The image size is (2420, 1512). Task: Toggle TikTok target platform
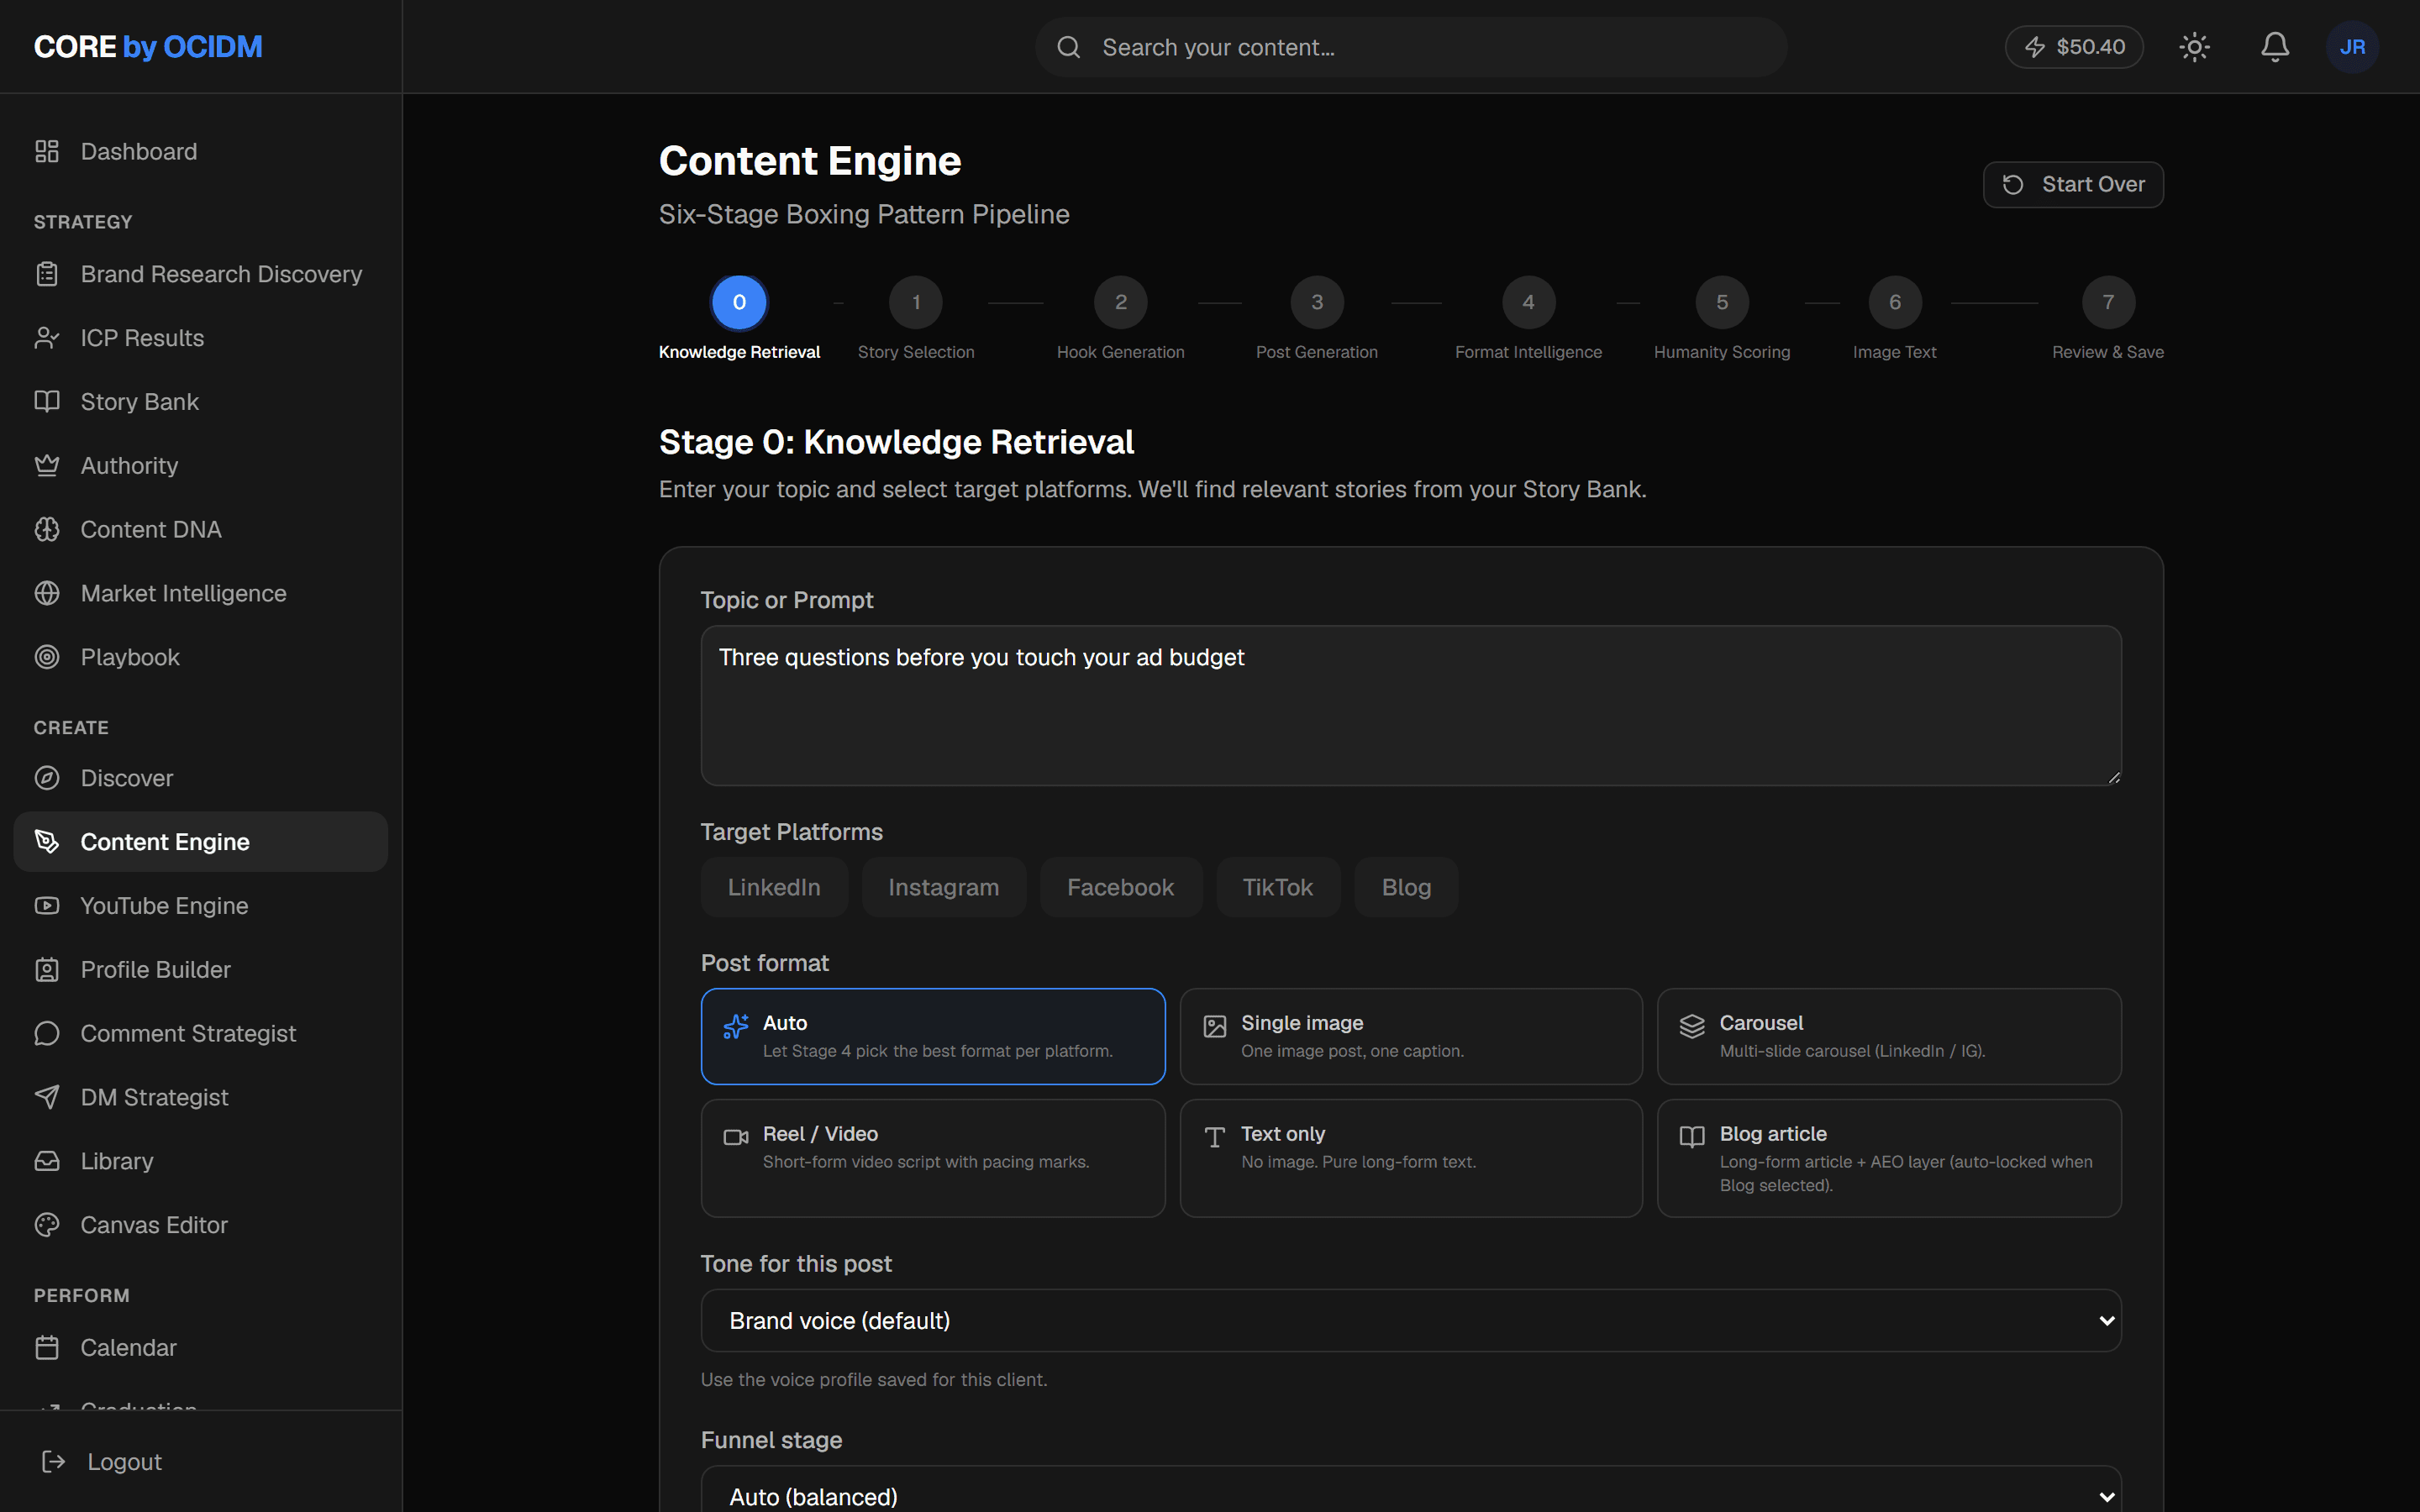pos(1278,887)
